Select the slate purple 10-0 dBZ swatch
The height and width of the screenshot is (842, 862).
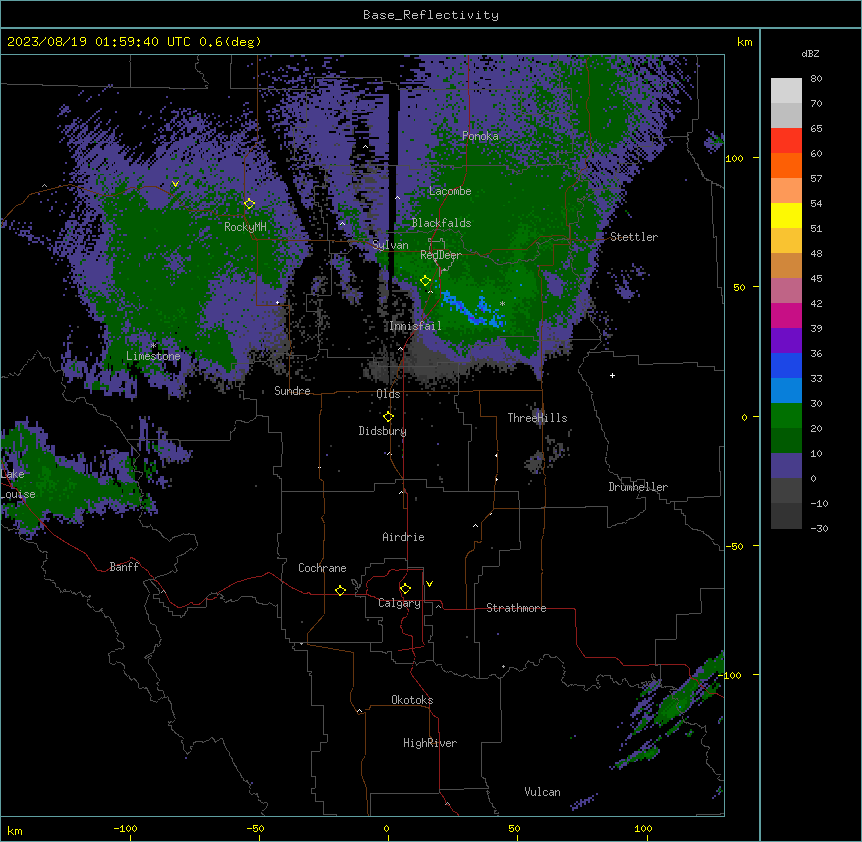pyautogui.click(x=786, y=466)
